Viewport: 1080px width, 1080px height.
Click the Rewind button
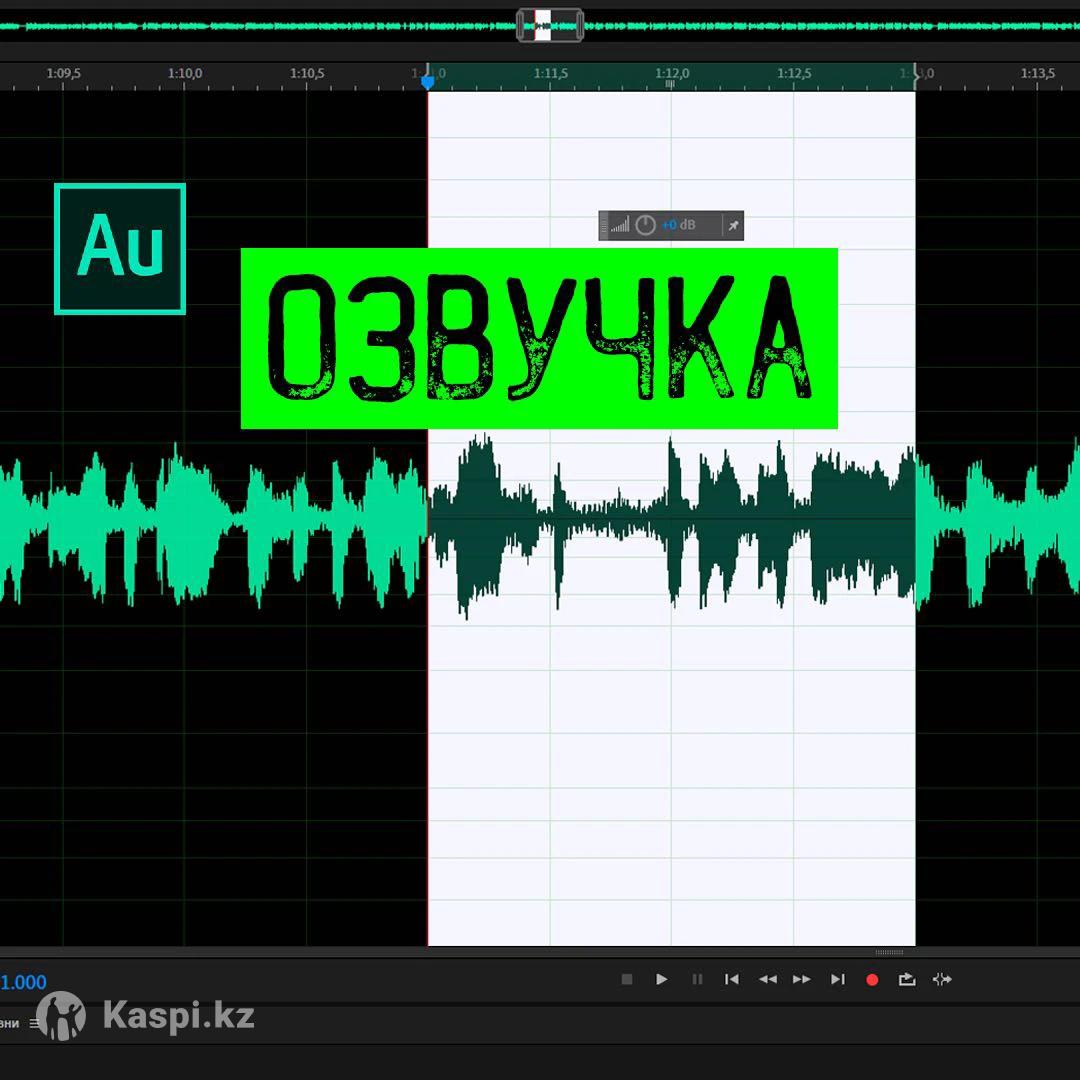point(767,980)
